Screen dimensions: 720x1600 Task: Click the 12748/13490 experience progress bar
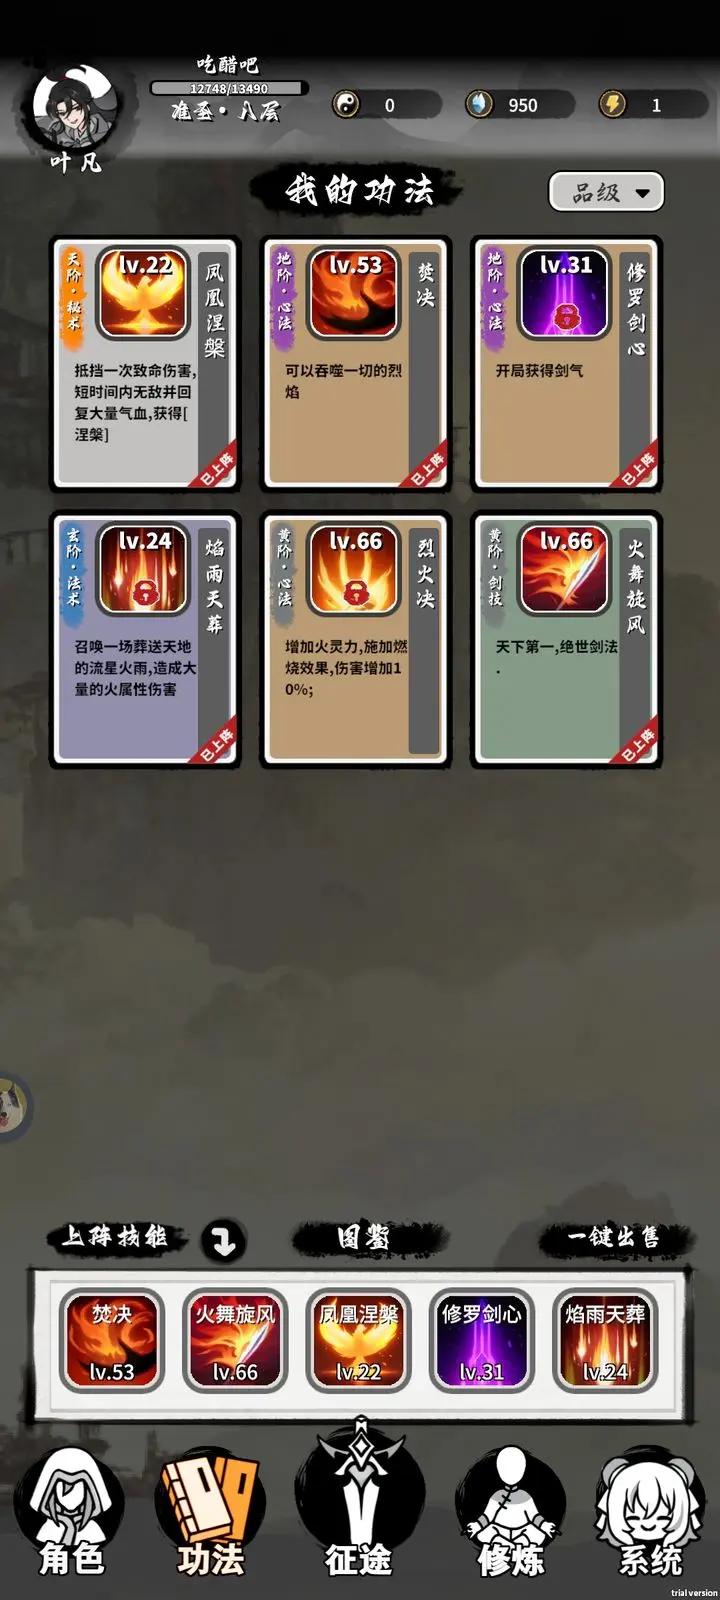[x=229, y=88]
